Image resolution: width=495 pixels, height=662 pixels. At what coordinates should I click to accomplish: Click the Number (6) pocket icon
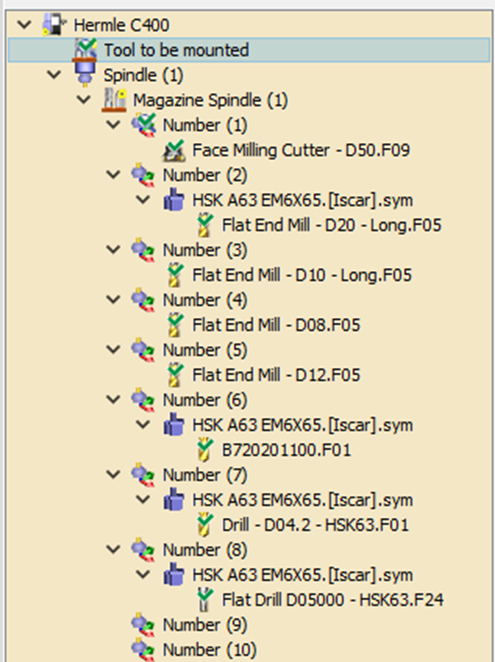click(143, 400)
